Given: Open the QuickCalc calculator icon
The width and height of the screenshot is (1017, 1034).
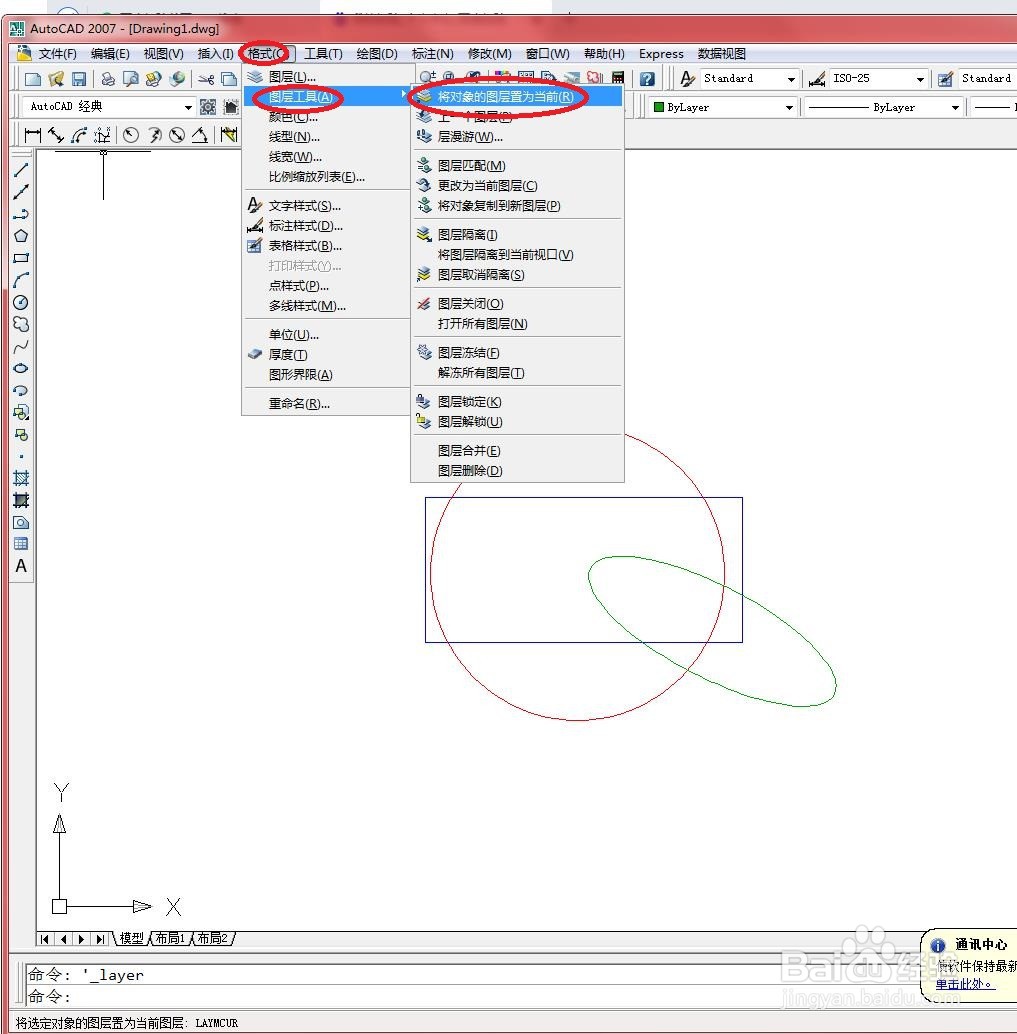Looking at the screenshot, I should (x=618, y=78).
